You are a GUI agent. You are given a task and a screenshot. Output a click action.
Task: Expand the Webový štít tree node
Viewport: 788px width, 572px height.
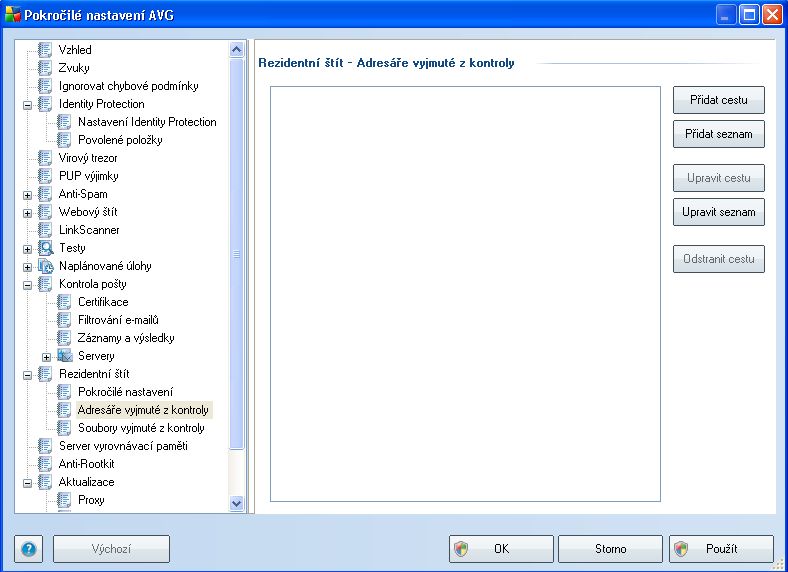(x=28, y=213)
